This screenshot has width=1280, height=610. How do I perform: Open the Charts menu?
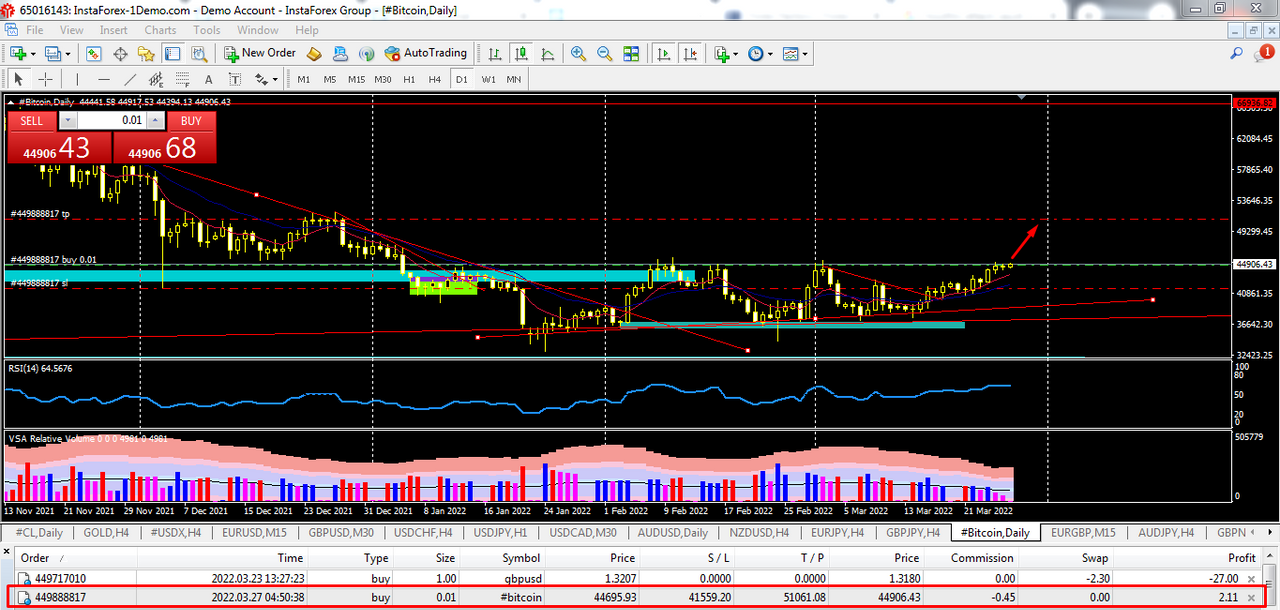click(160, 30)
